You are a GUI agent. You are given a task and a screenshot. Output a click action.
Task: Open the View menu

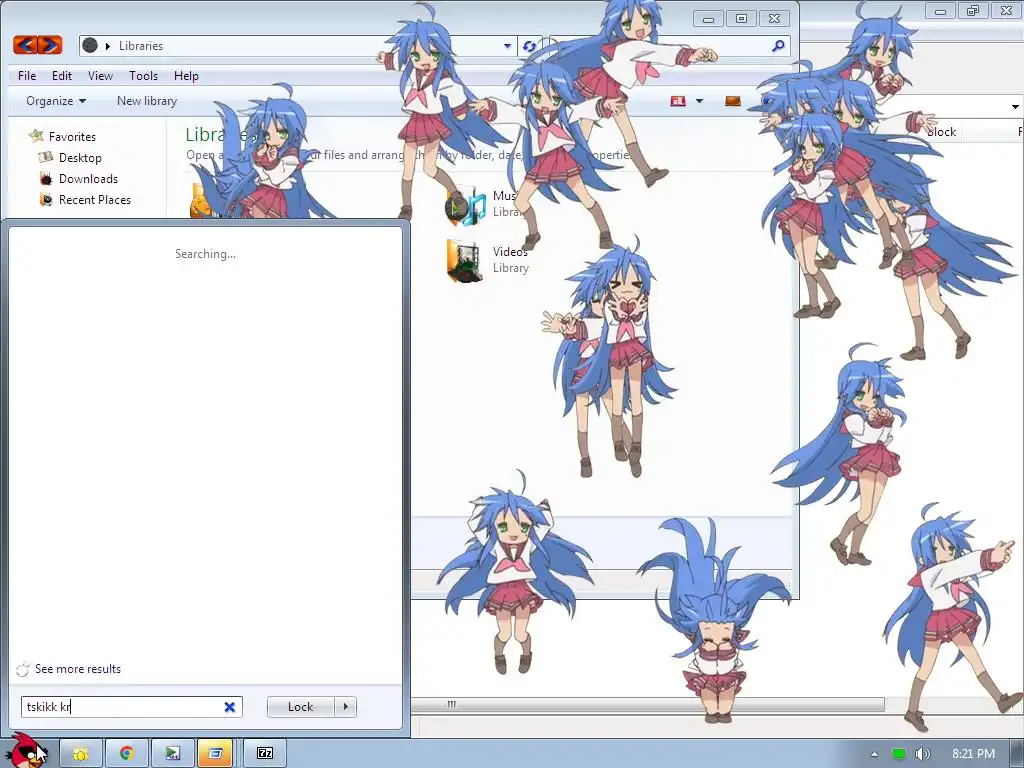100,76
